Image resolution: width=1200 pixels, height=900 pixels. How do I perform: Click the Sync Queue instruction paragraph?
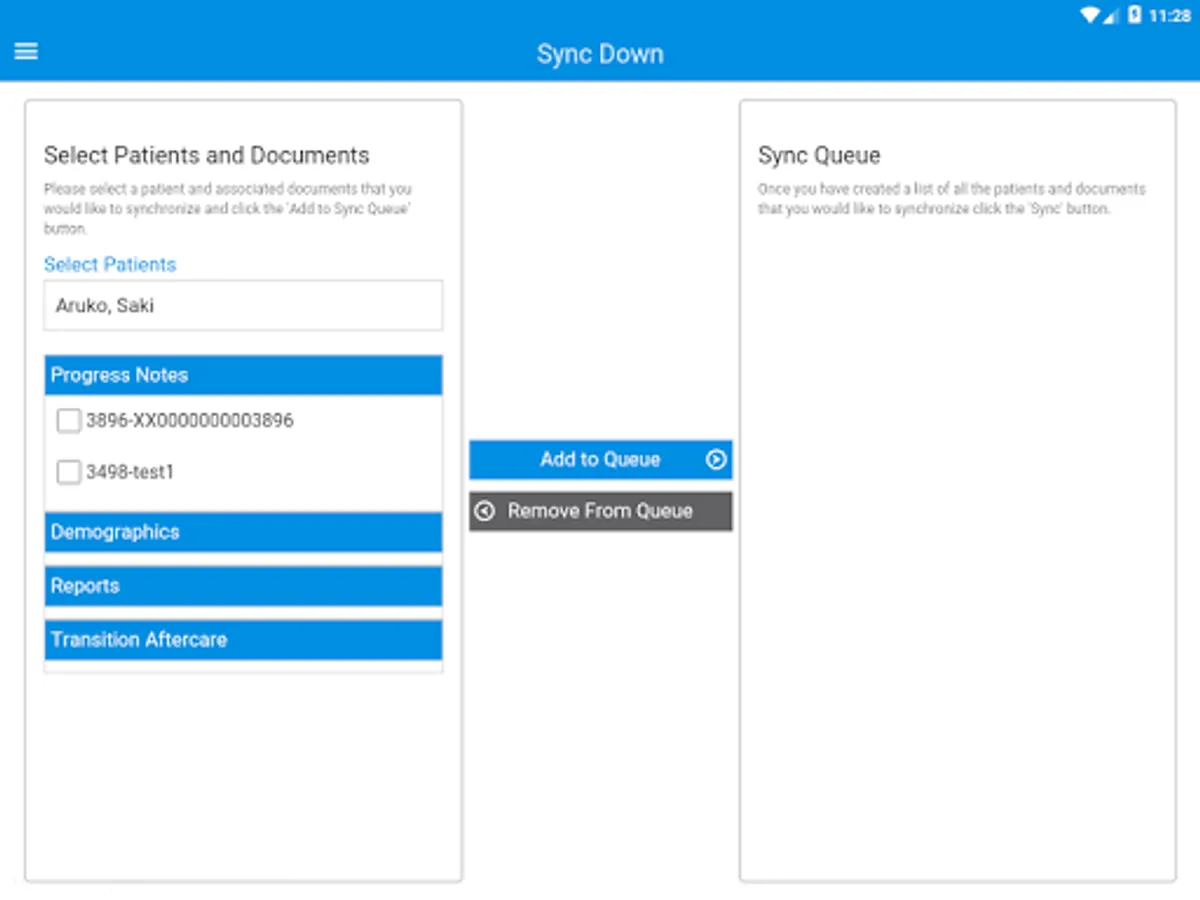point(951,199)
